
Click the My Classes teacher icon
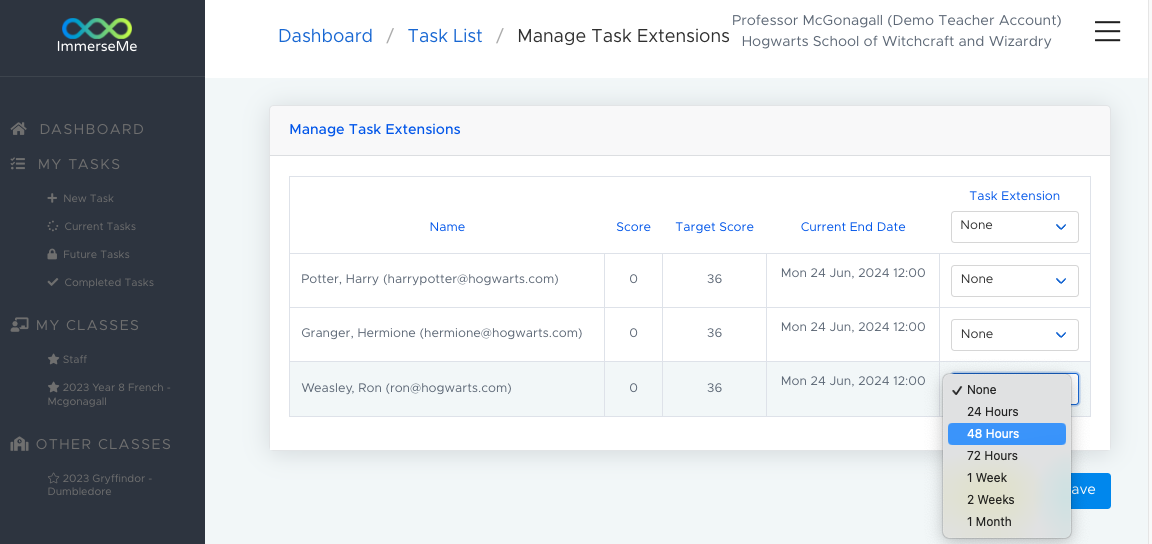[20, 324]
